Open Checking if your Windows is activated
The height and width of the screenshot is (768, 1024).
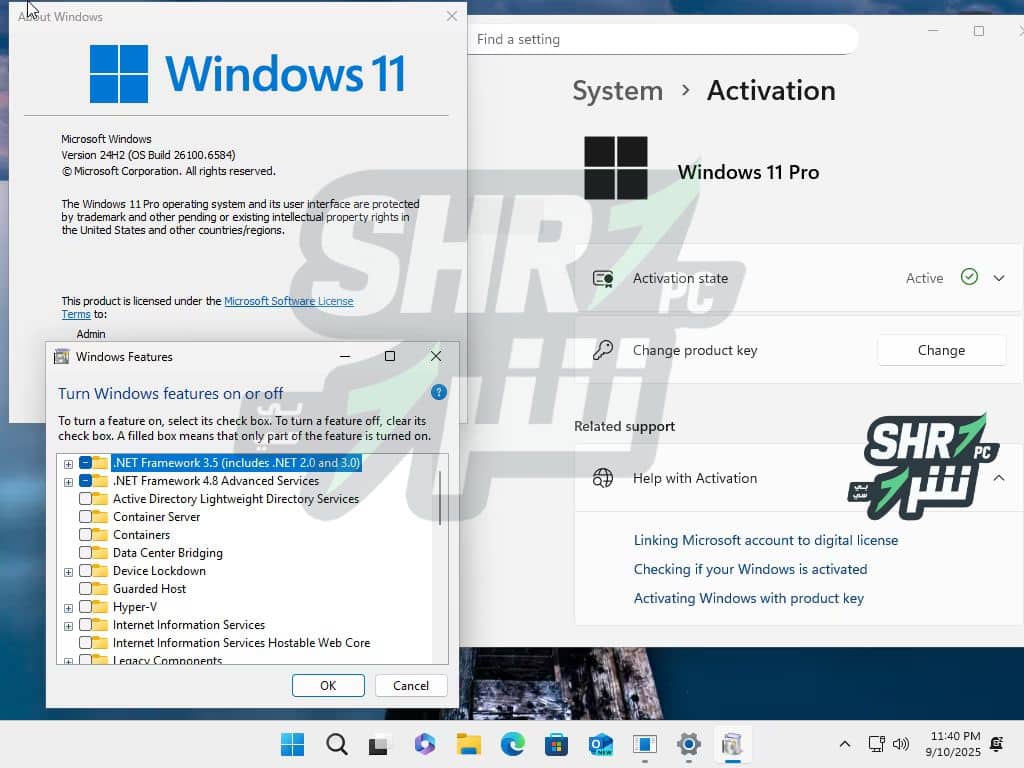(x=750, y=569)
